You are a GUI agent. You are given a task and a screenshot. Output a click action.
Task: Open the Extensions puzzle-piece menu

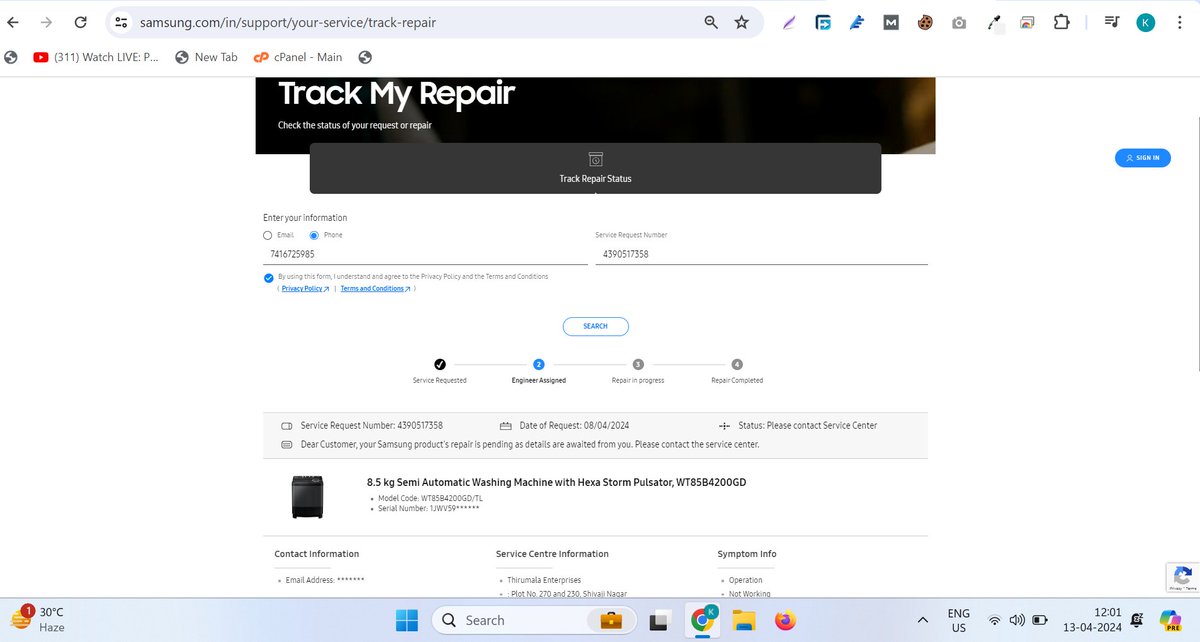(x=1062, y=22)
